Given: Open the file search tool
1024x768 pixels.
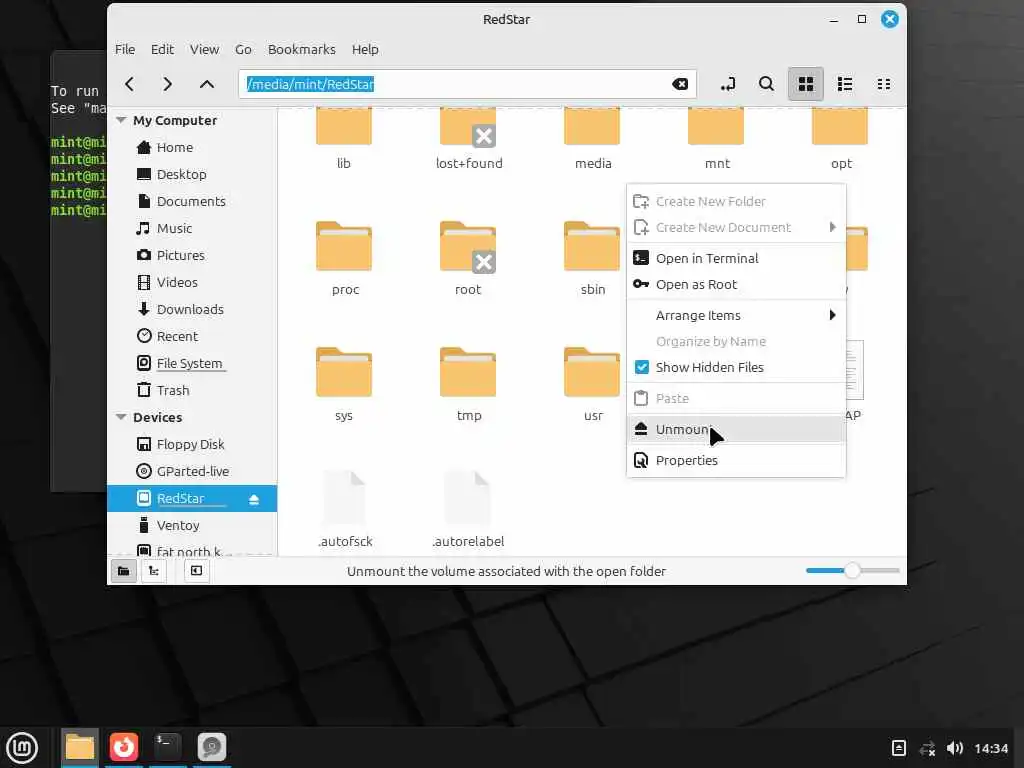Looking at the screenshot, I should point(766,84).
